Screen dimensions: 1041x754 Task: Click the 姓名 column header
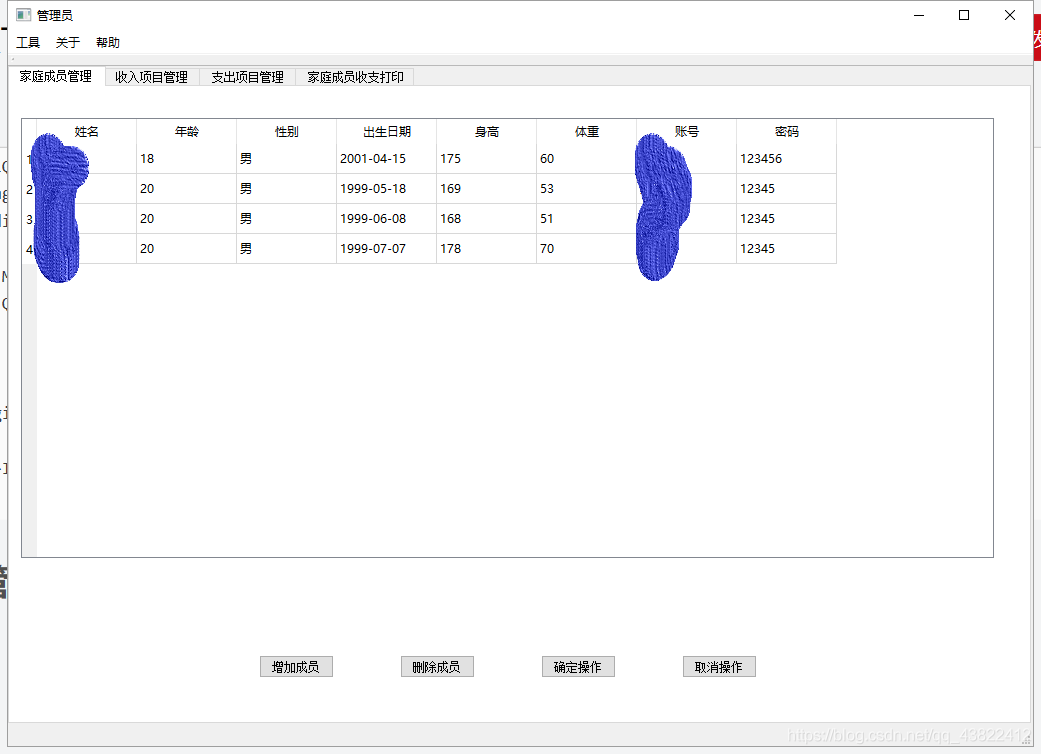[86, 131]
